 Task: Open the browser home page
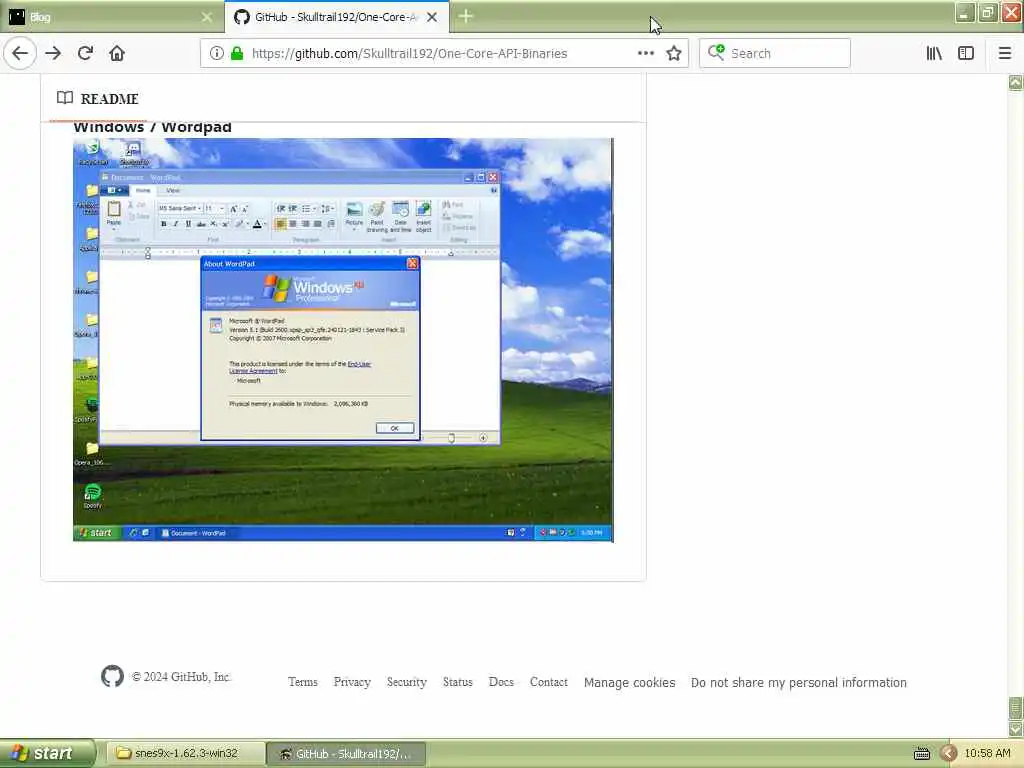(117, 54)
